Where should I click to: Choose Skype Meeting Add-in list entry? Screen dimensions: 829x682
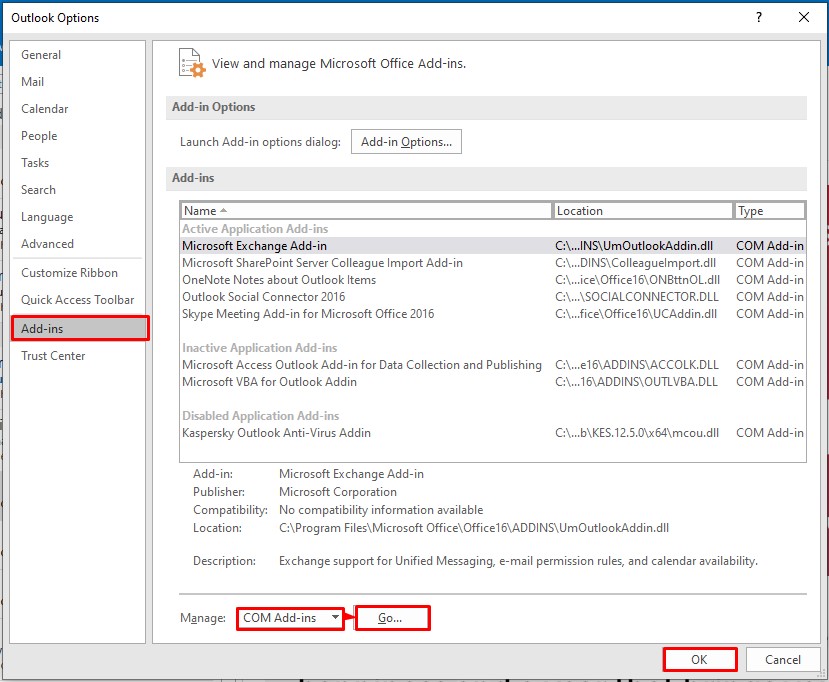pyautogui.click(x=307, y=314)
